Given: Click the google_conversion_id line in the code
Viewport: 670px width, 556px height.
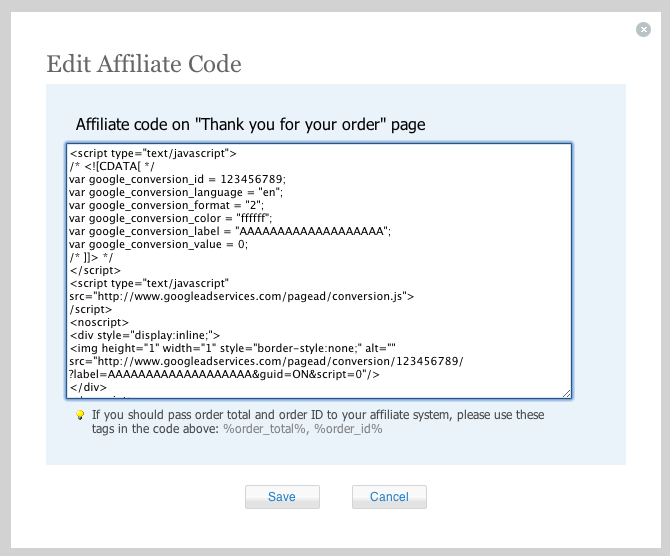Looking at the screenshot, I should click(177, 179).
